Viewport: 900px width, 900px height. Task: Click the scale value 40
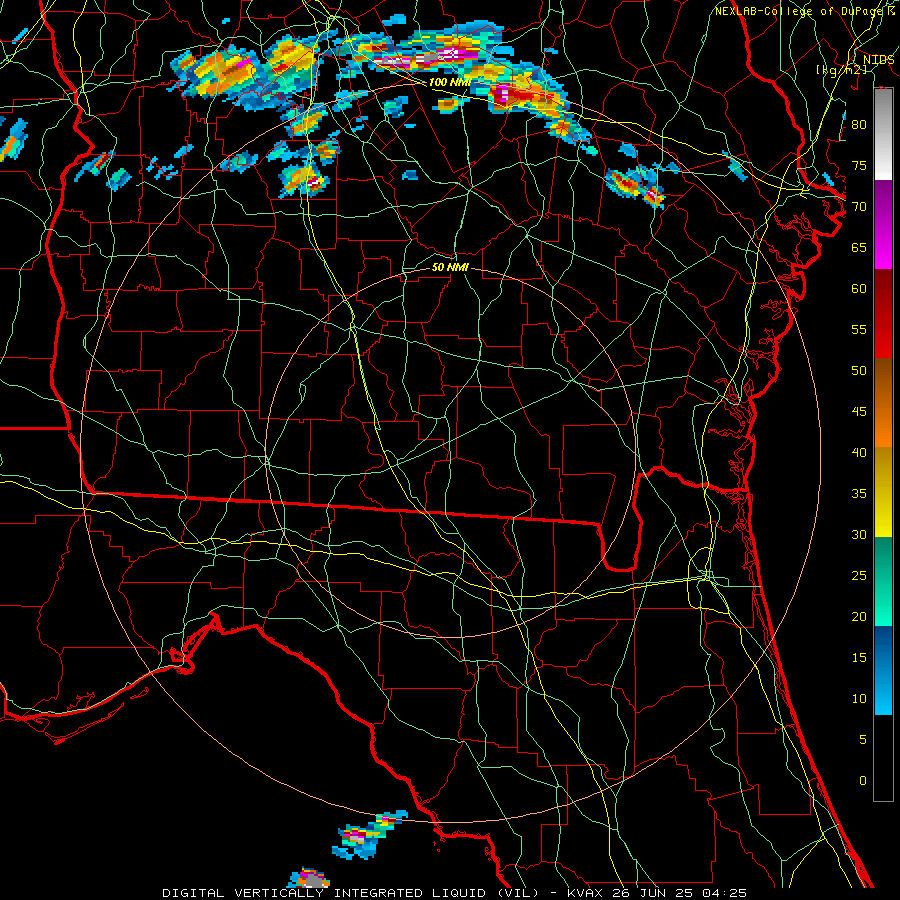(x=859, y=452)
